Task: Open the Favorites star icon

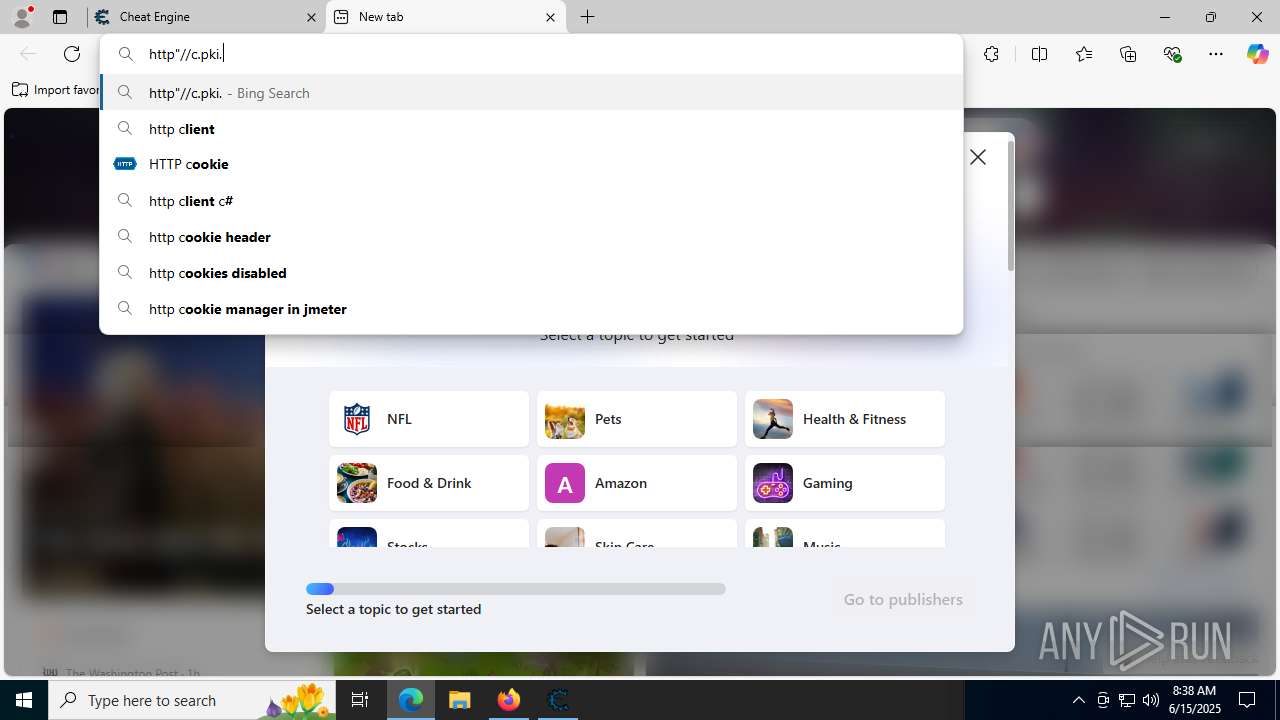Action: pos(1084,54)
